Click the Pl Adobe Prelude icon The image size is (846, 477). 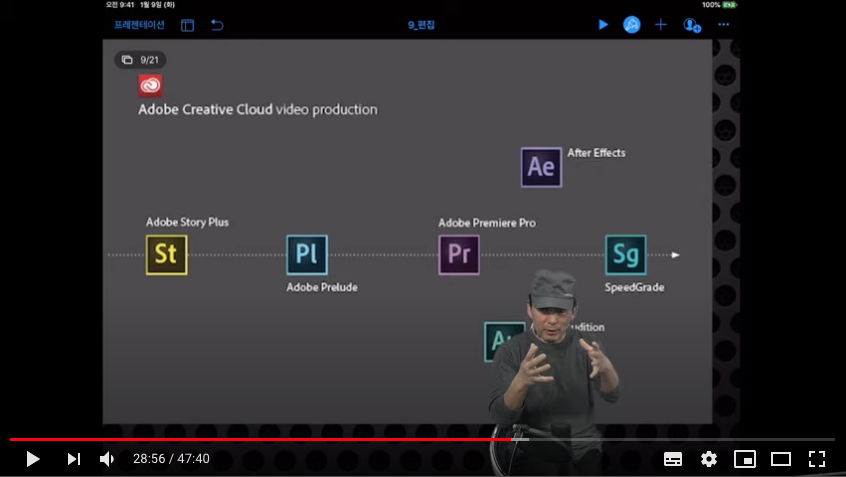click(x=307, y=255)
